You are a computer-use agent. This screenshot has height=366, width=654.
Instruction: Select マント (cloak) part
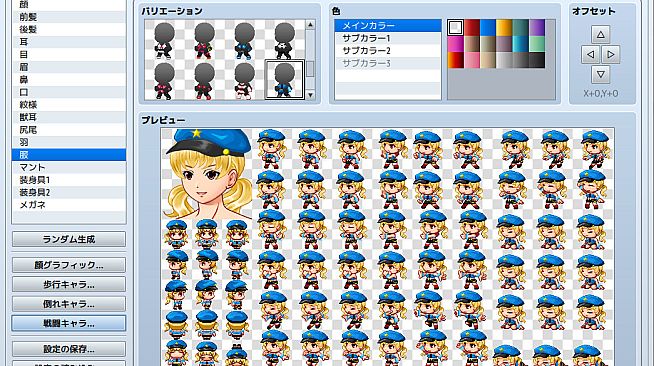[69, 167]
